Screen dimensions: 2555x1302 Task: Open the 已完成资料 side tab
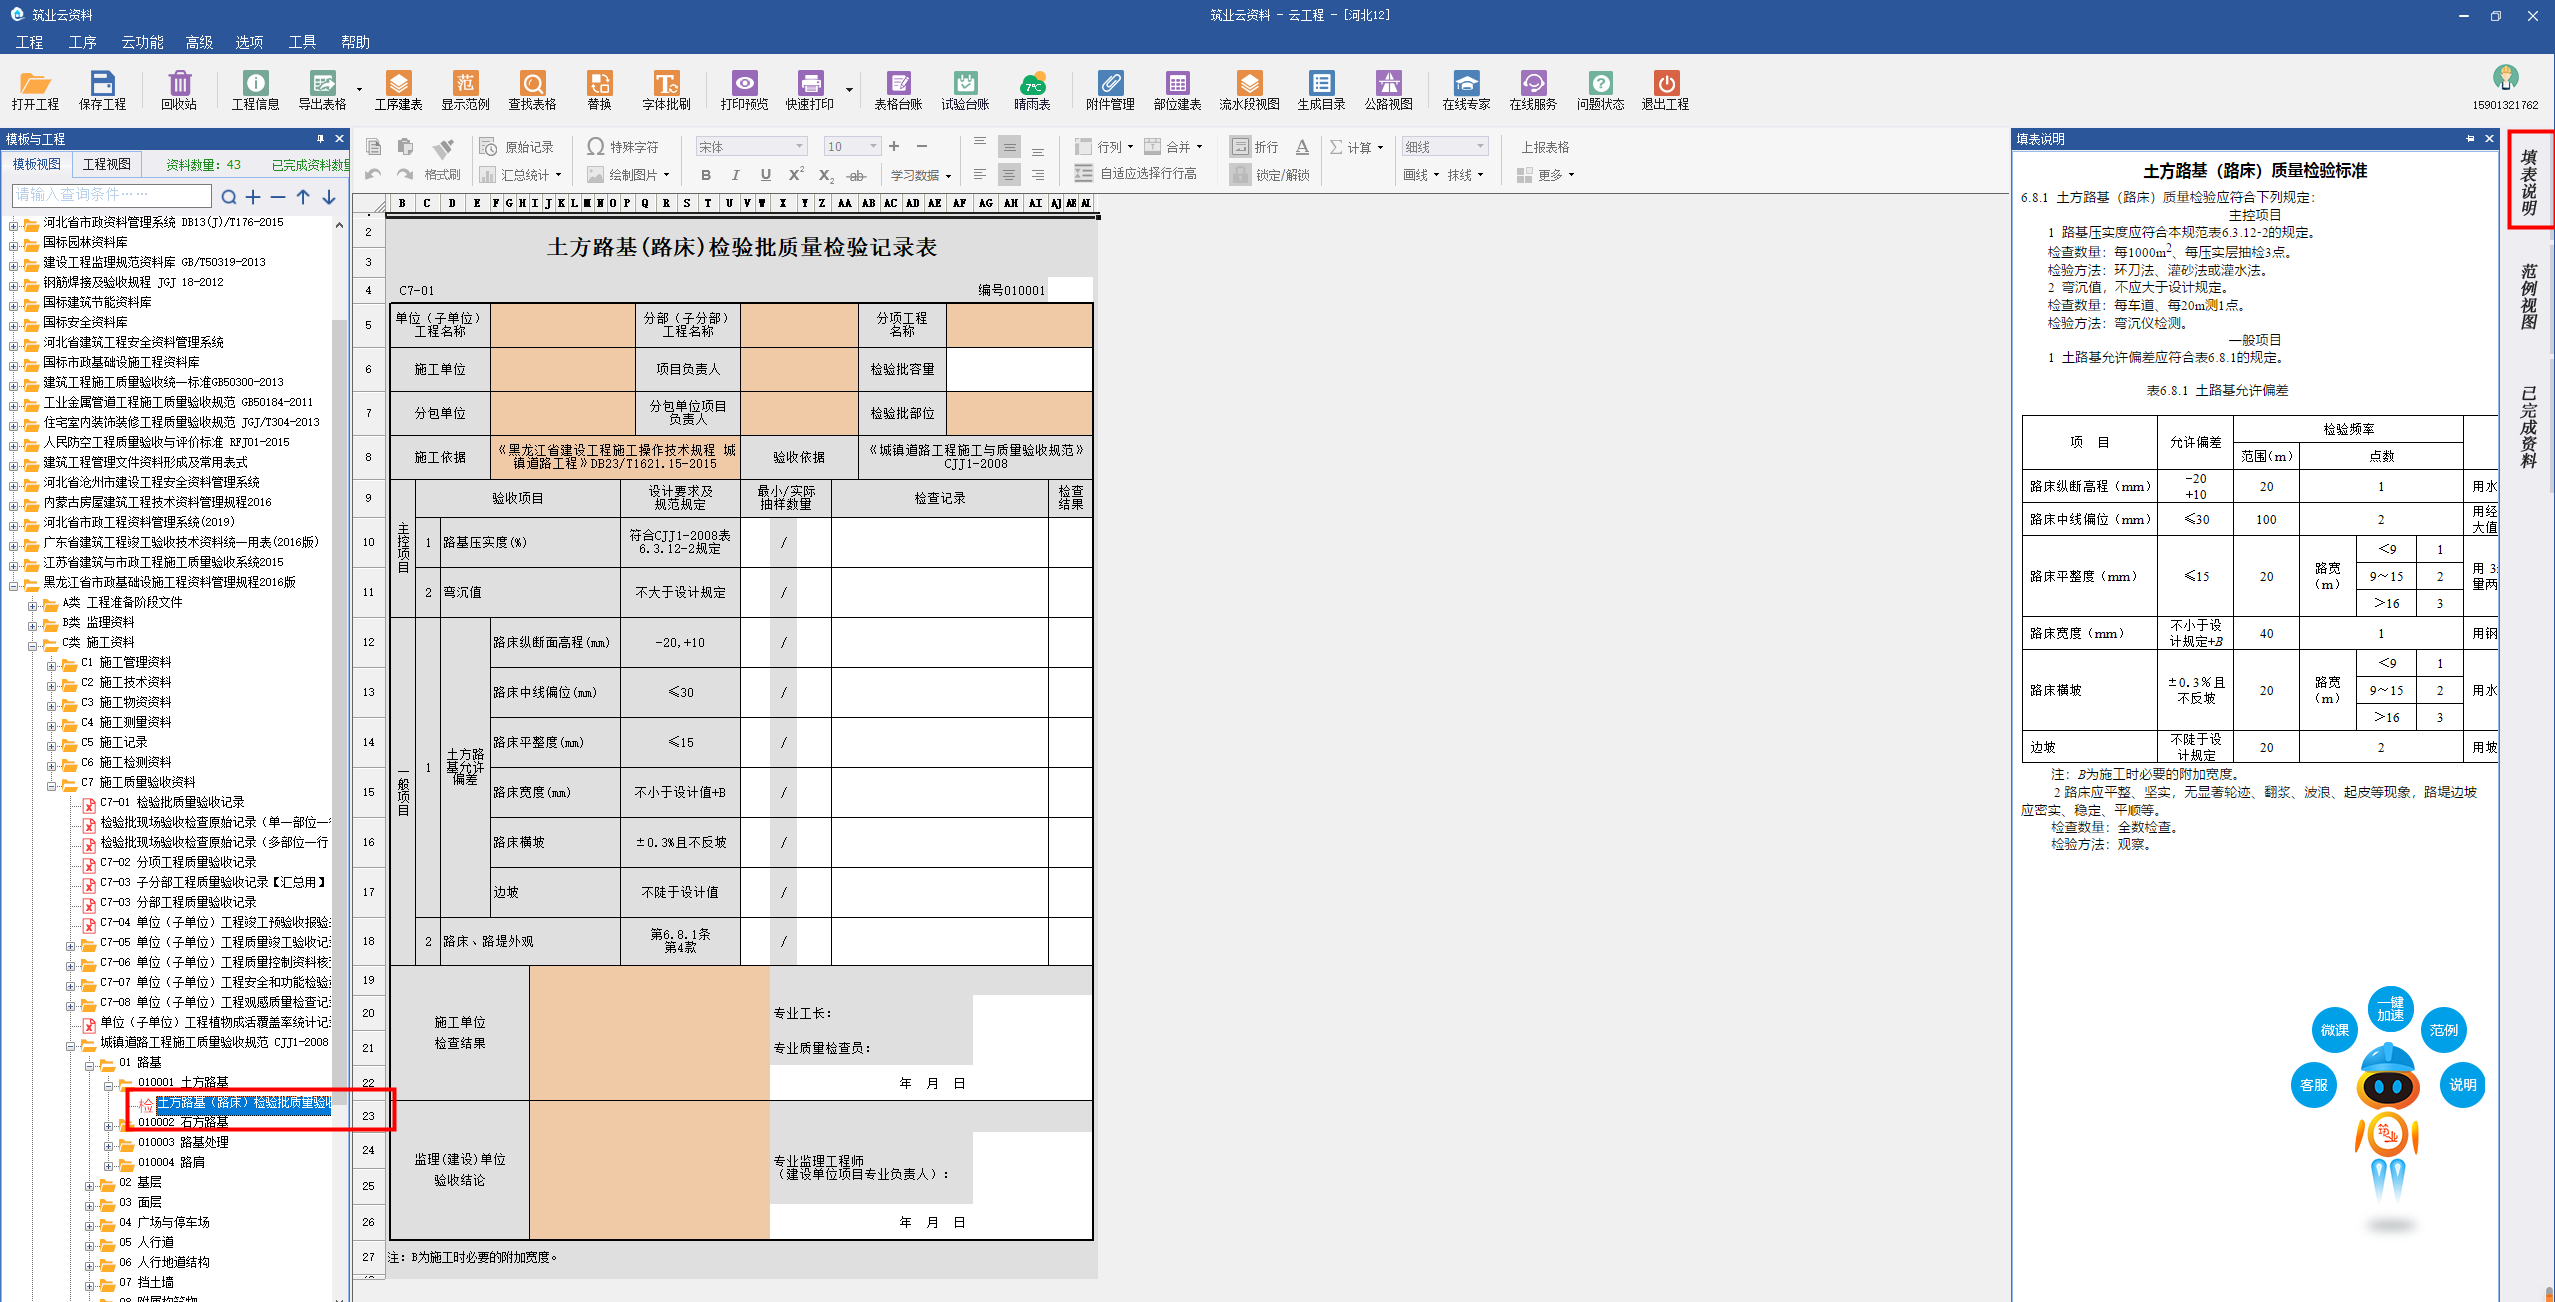2529,428
